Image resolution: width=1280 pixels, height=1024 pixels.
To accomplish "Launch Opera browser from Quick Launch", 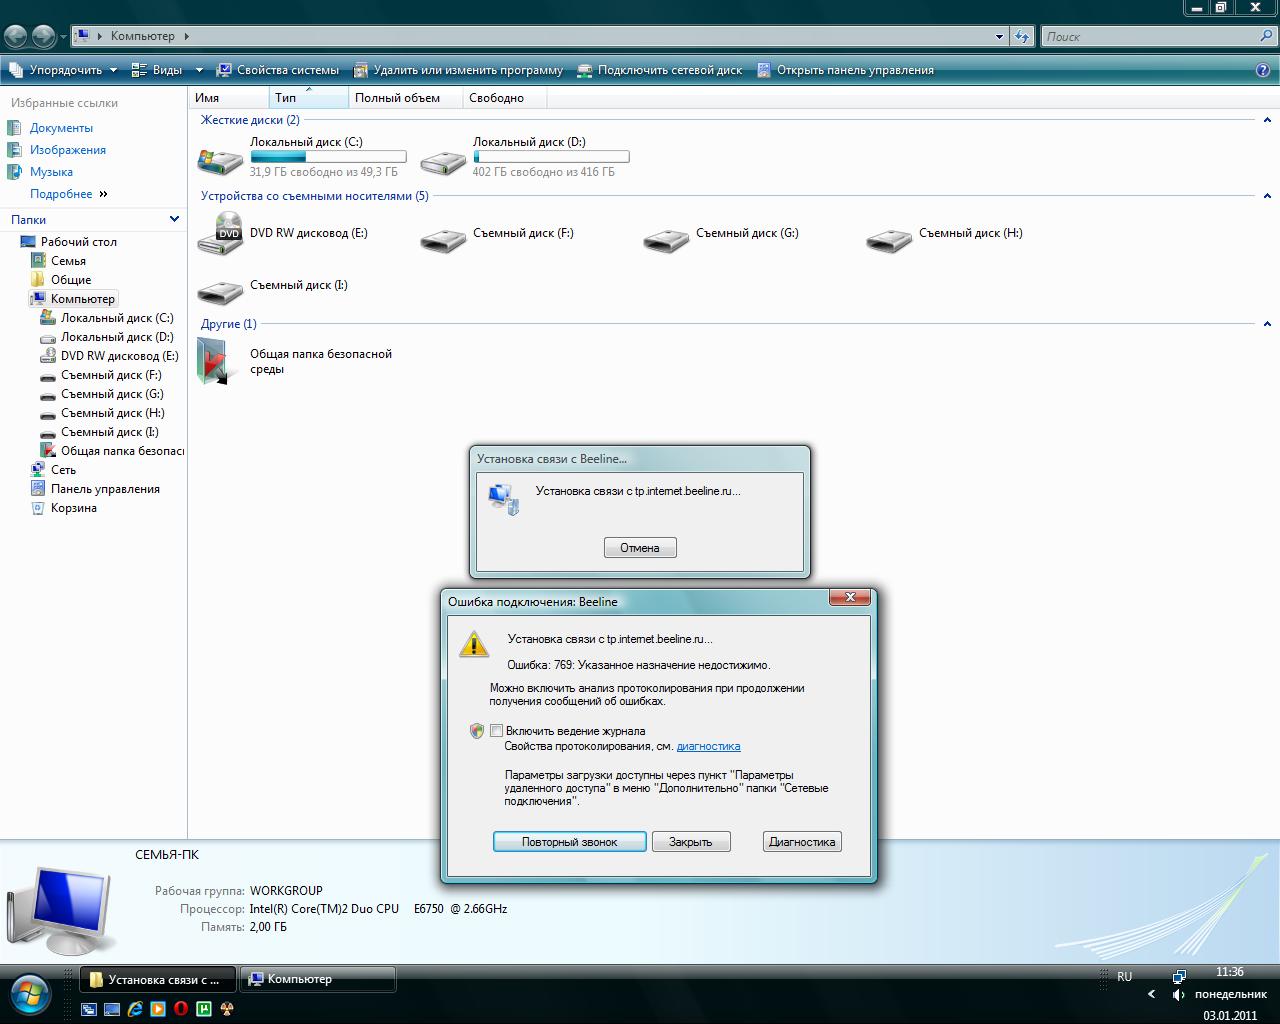I will click(181, 1009).
